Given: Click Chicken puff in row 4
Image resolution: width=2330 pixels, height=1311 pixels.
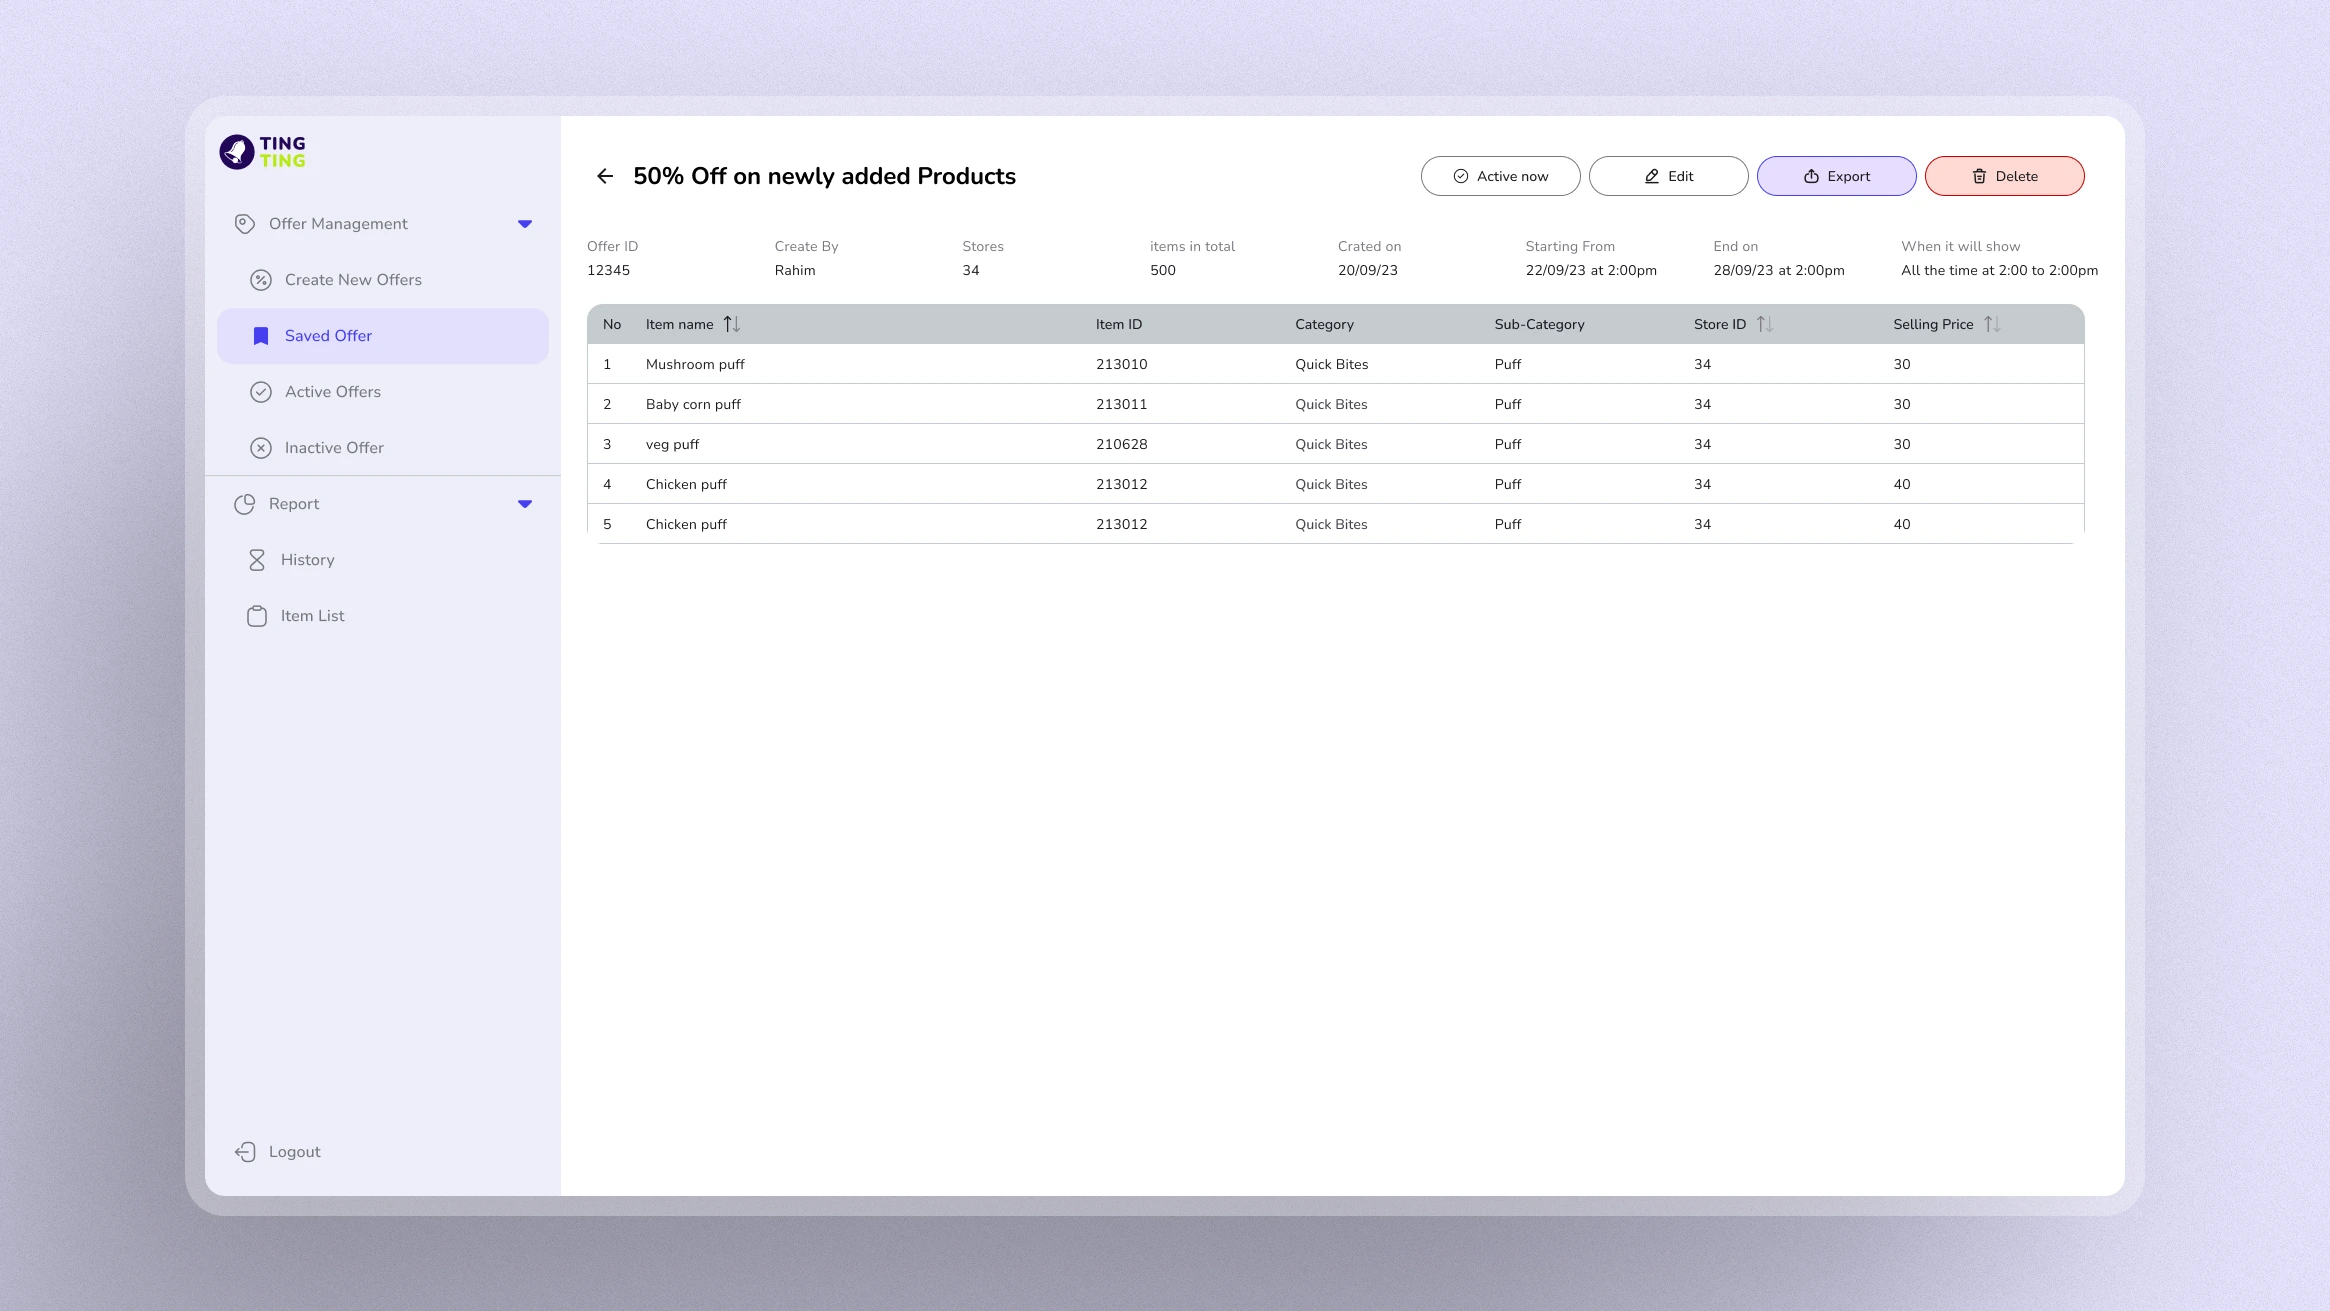Looking at the screenshot, I should tap(686, 484).
